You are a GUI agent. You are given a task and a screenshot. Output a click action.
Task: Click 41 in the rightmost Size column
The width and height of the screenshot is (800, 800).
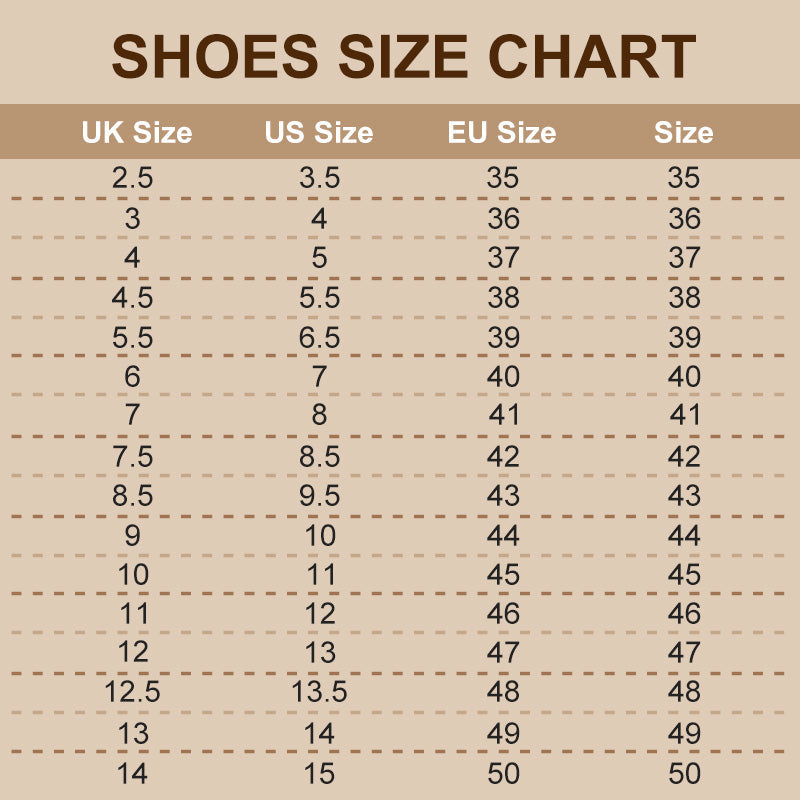pos(685,416)
